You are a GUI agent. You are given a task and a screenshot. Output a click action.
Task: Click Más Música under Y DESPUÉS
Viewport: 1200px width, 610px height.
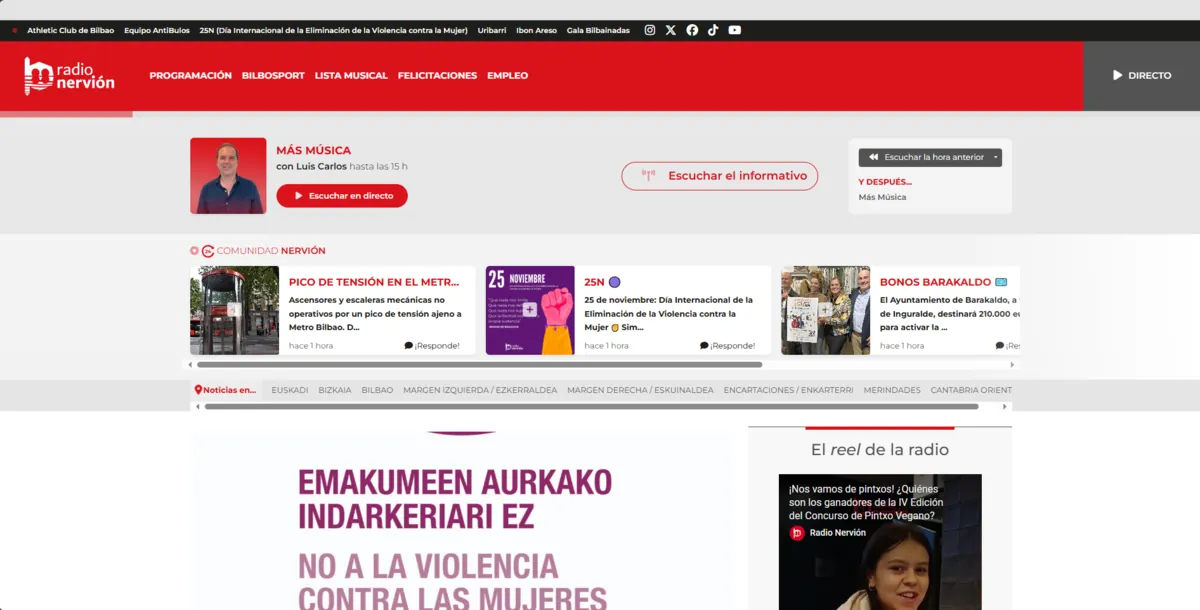(x=882, y=197)
